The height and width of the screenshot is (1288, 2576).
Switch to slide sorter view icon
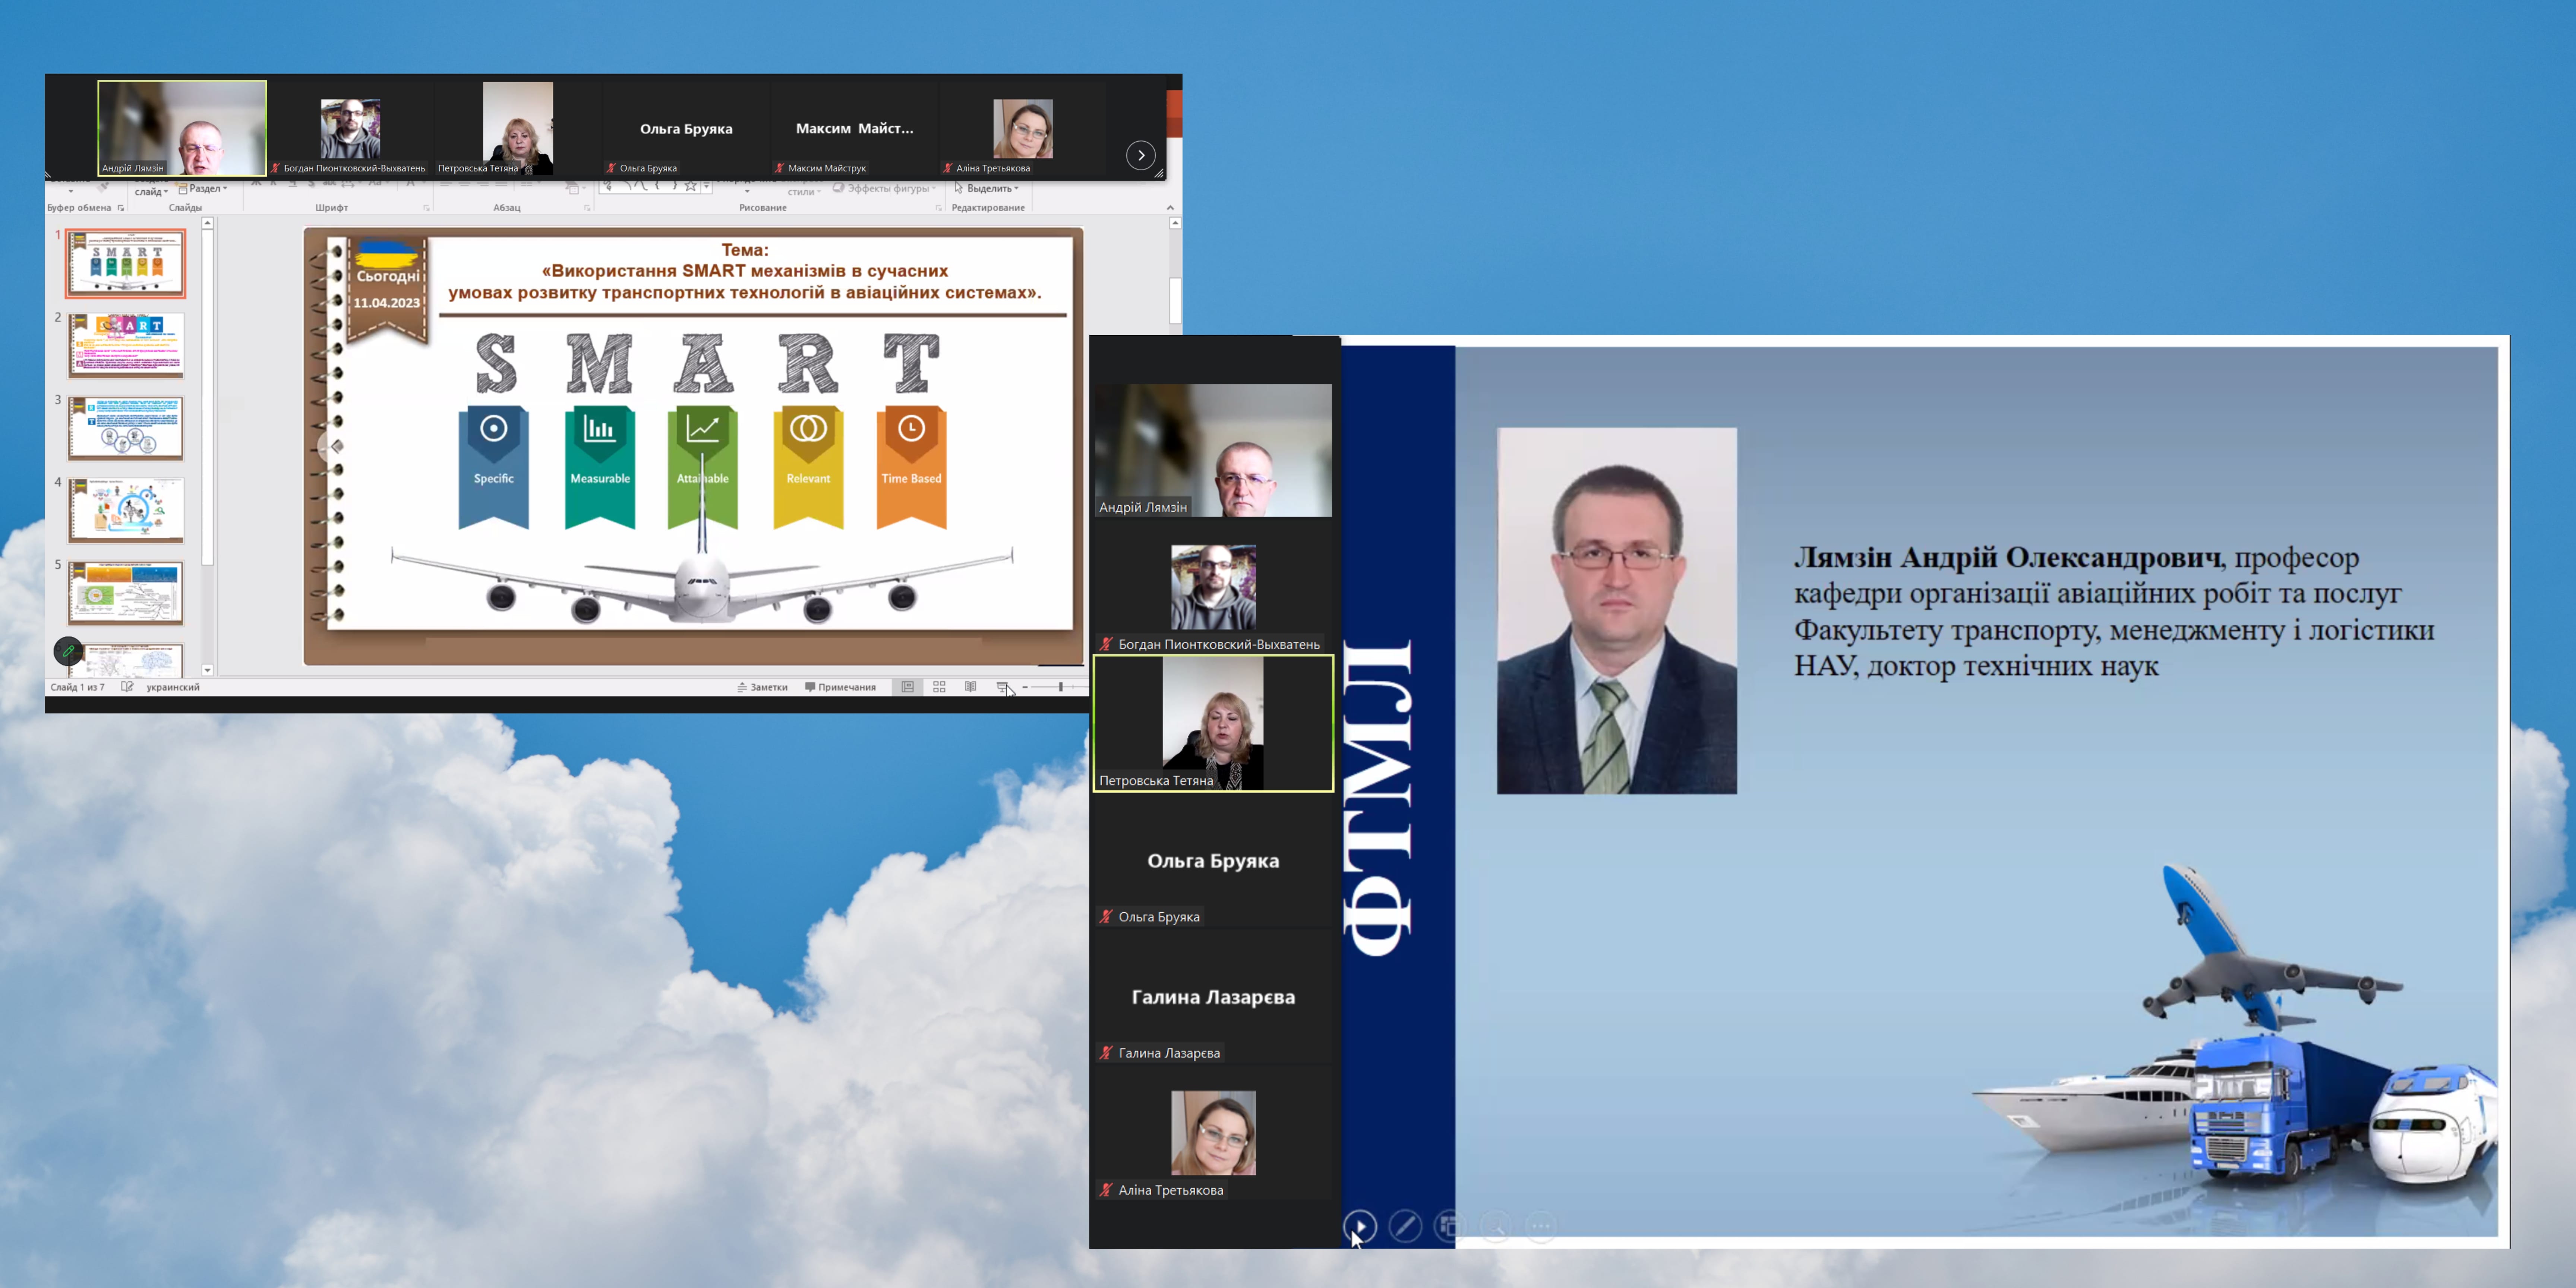(x=939, y=687)
